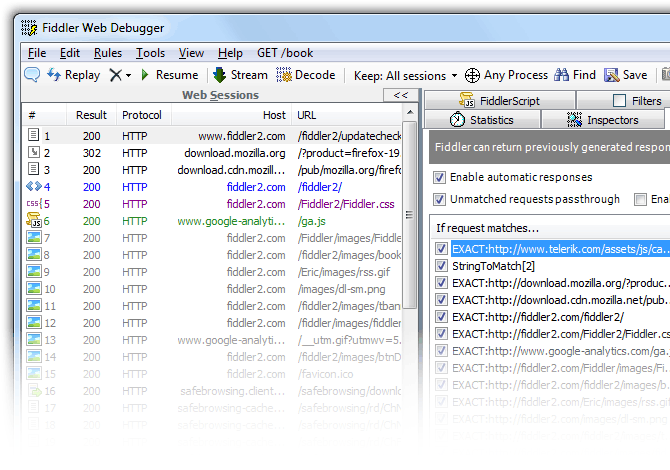Toggle Unmatched requests passthrough checkbox
Image resolution: width=670 pixels, height=470 pixels.
click(x=439, y=199)
